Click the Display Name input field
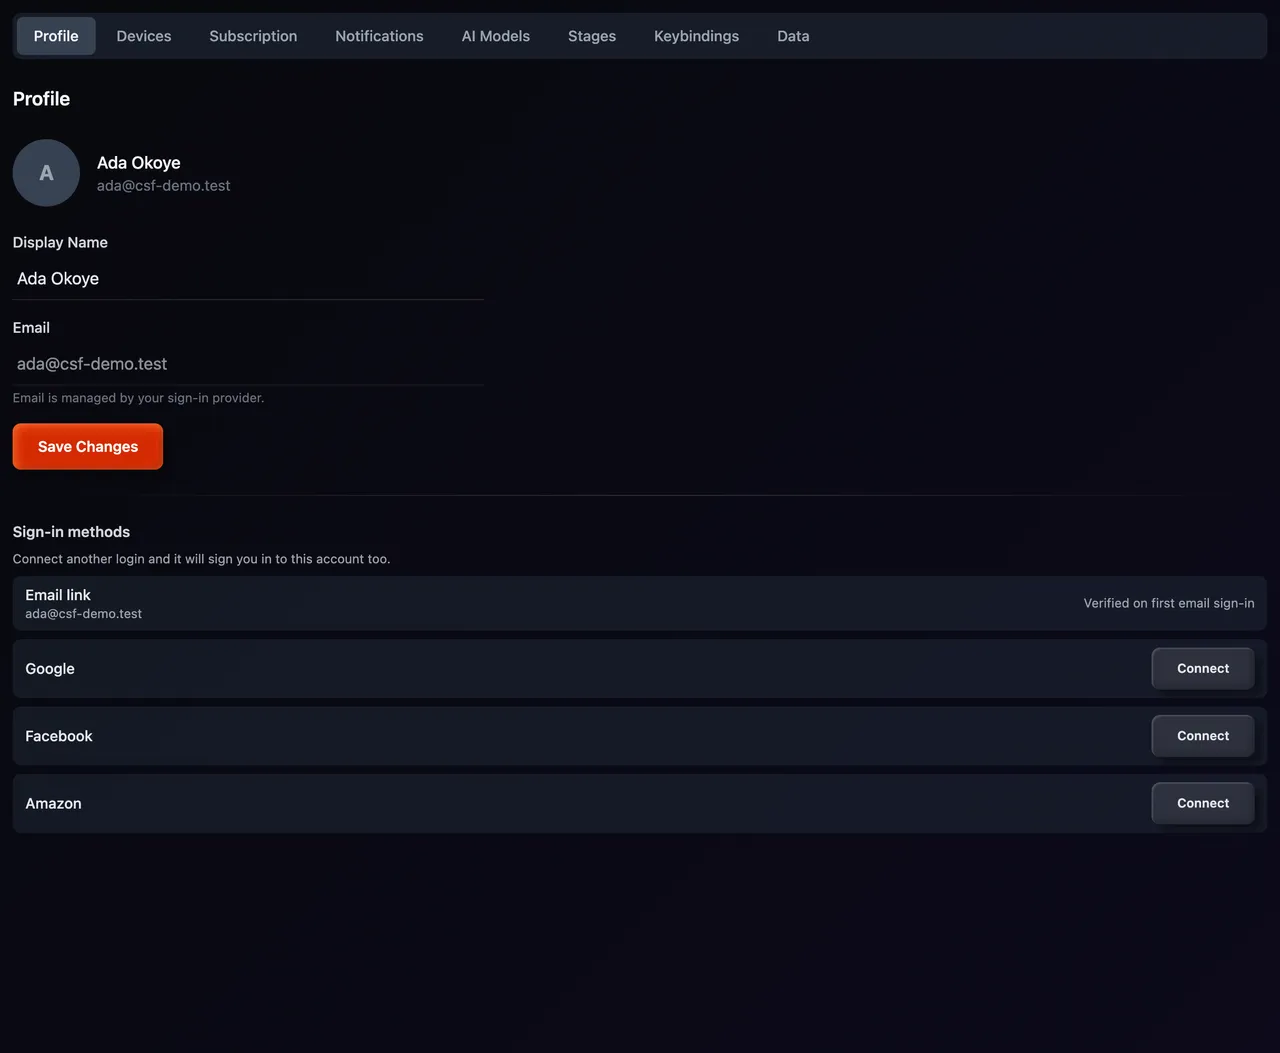Screen dimensions: 1280x1053 point(248,279)
